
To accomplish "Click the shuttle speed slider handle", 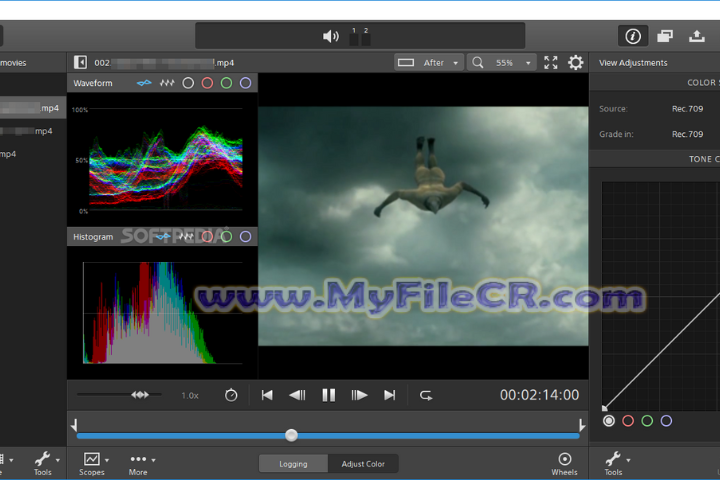I will [140, 395].
